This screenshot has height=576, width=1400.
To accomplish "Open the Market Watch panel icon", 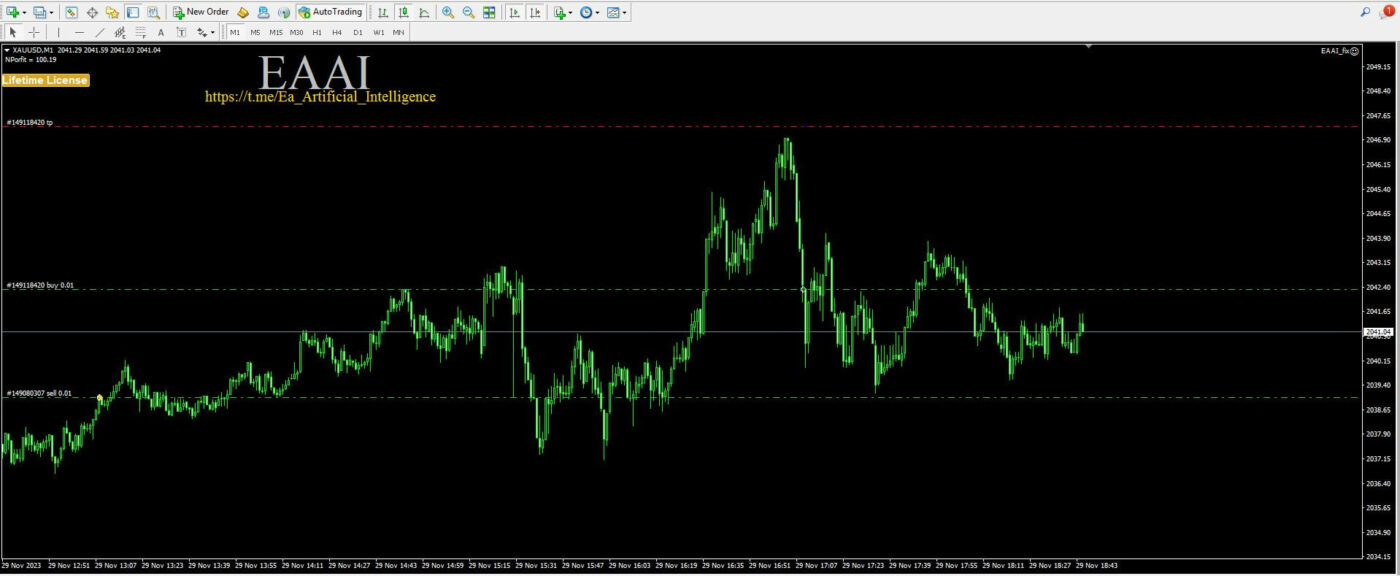I will pos(71,12).
